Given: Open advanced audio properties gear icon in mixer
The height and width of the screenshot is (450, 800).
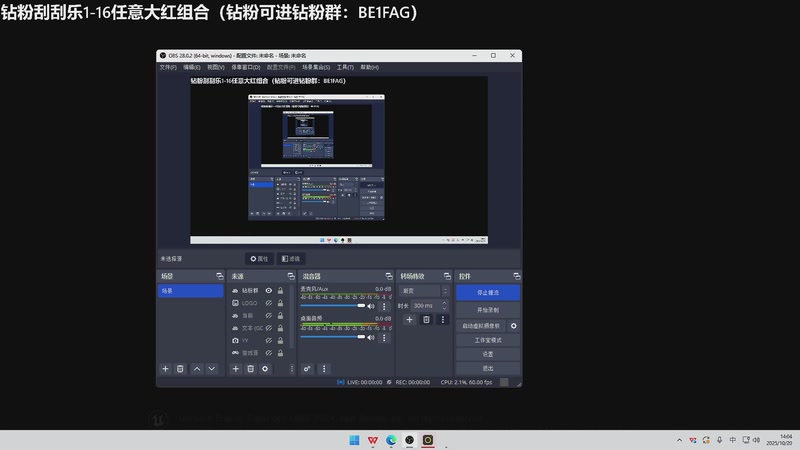Looking at the screenshot, I should [x=307, y=369].
